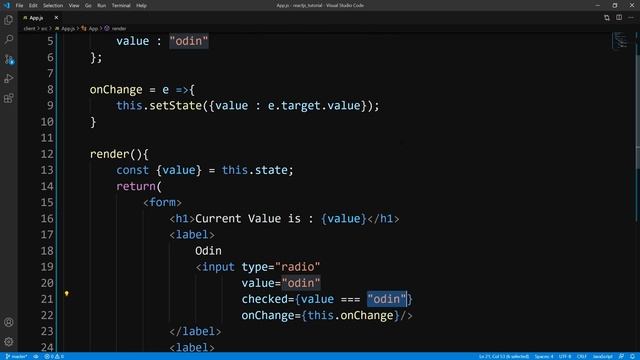Click the lightbulb quick-fix icon on line 21
The width and height of the screenshot is (640, 360).
pos(67,293)
